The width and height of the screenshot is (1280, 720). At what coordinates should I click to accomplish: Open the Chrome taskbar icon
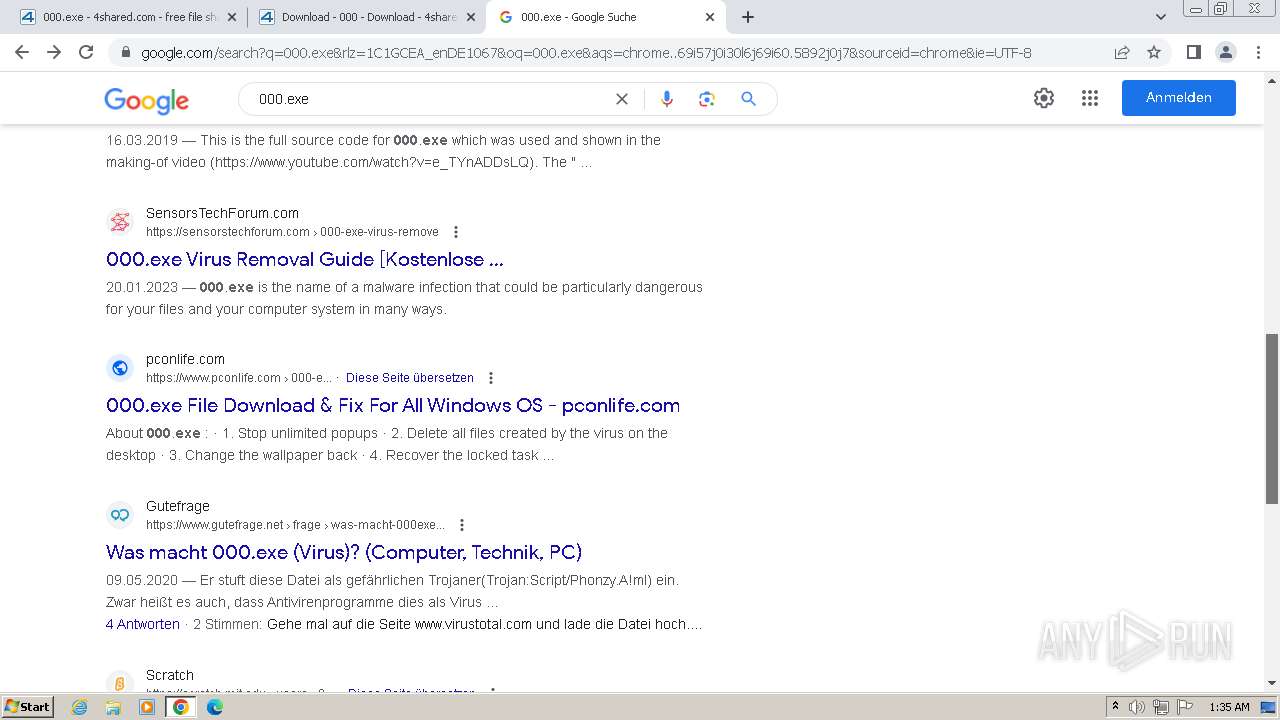(181, 707)
